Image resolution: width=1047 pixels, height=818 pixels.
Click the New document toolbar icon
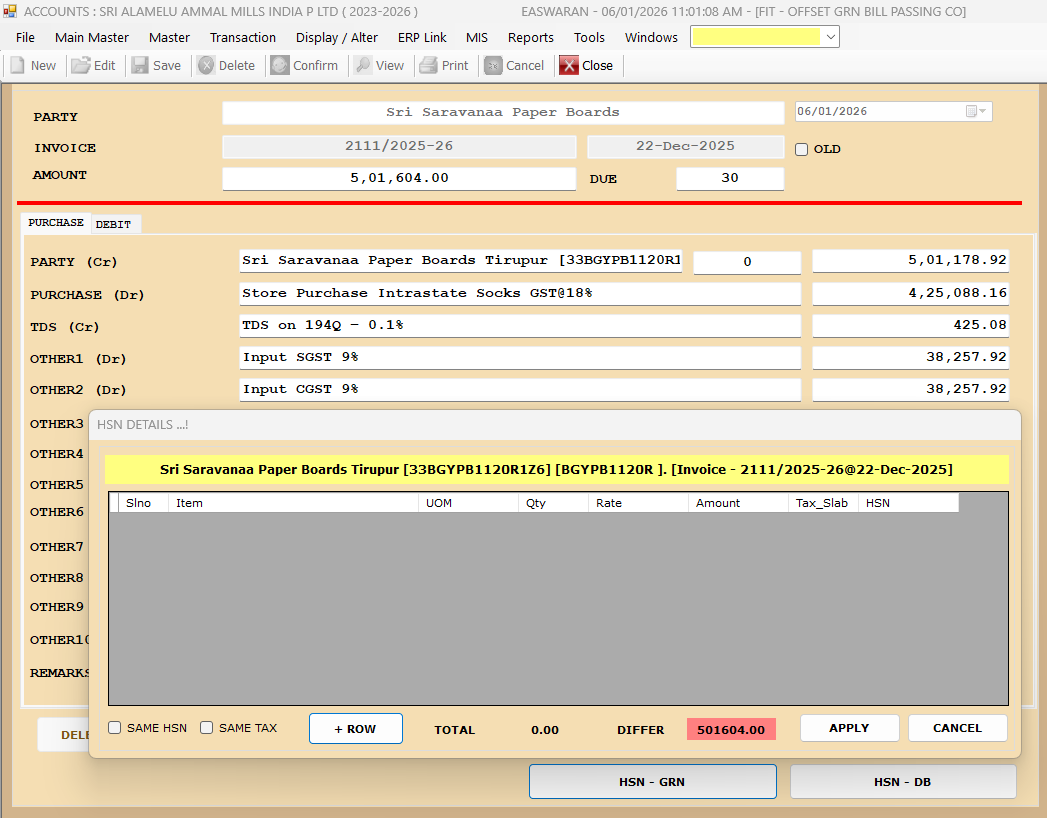coord(17,65)
